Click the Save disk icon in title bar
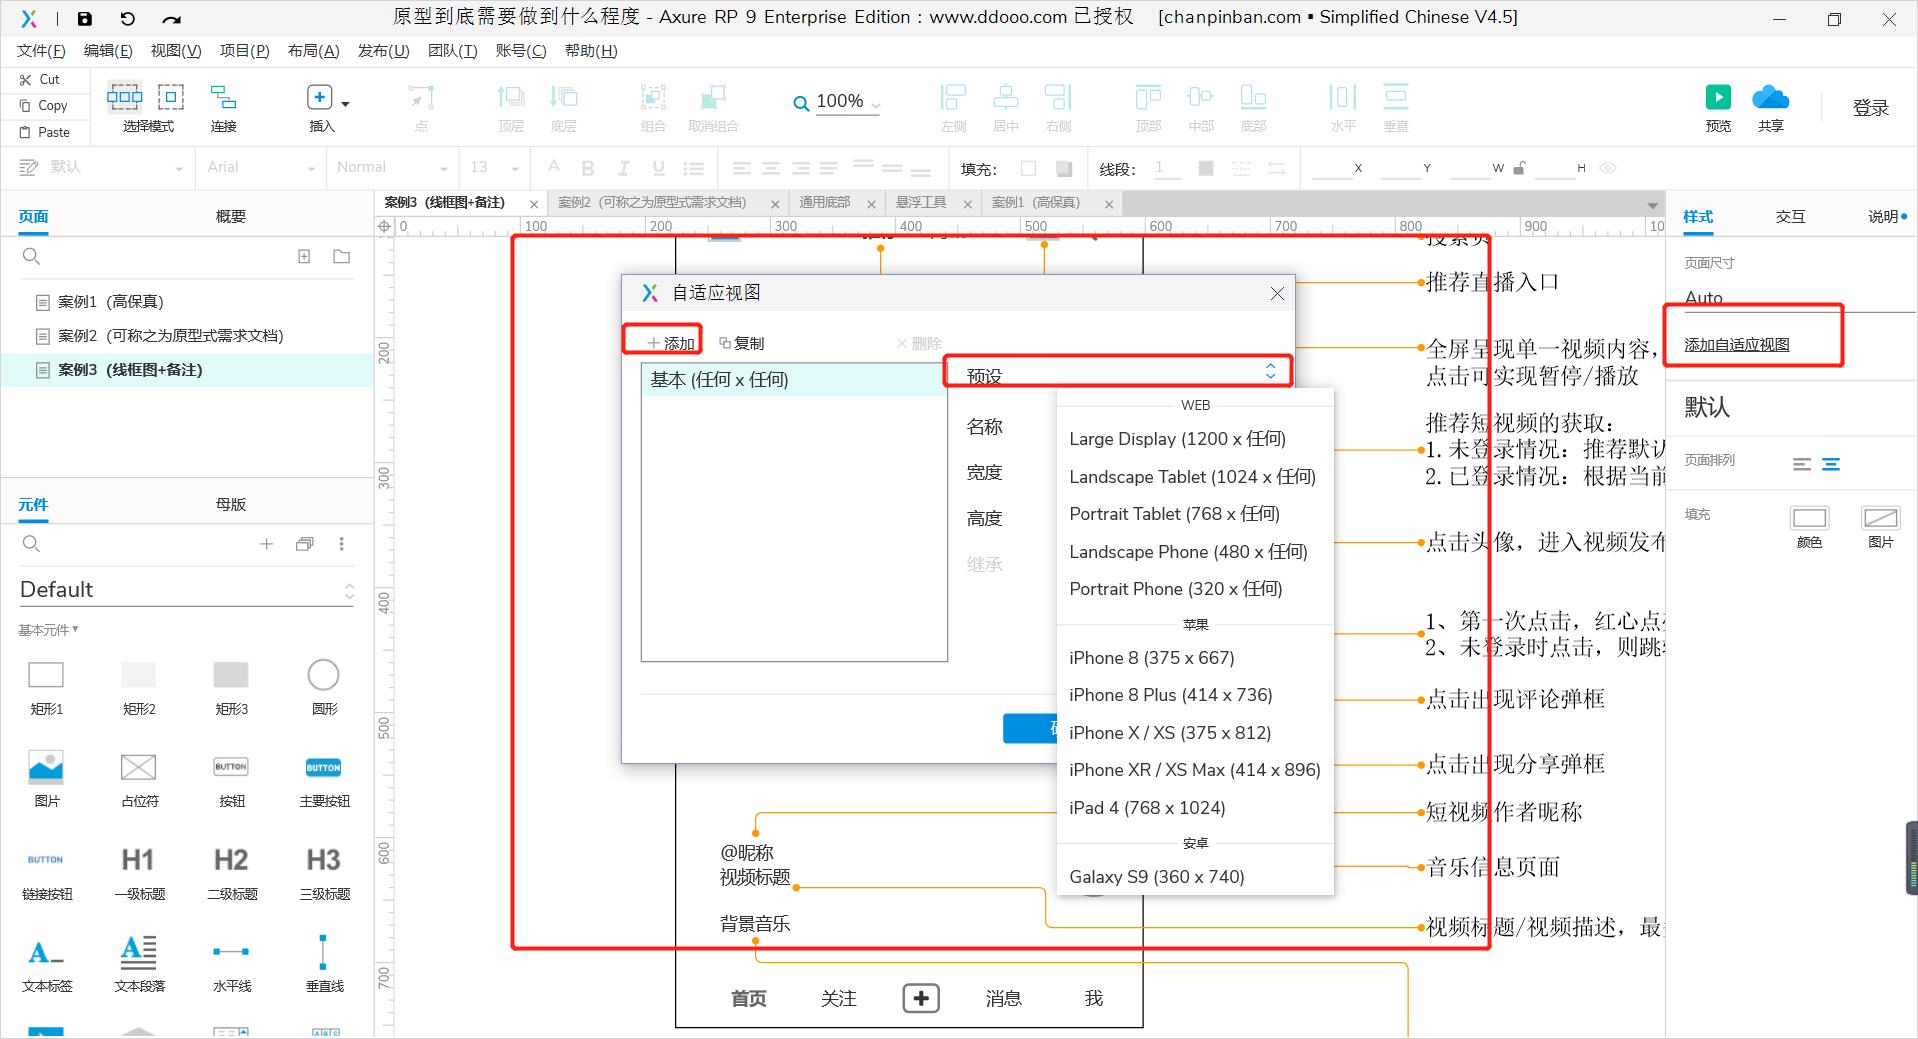The width and height of the screenshot is (1918, 1039). tap(85, 18)
